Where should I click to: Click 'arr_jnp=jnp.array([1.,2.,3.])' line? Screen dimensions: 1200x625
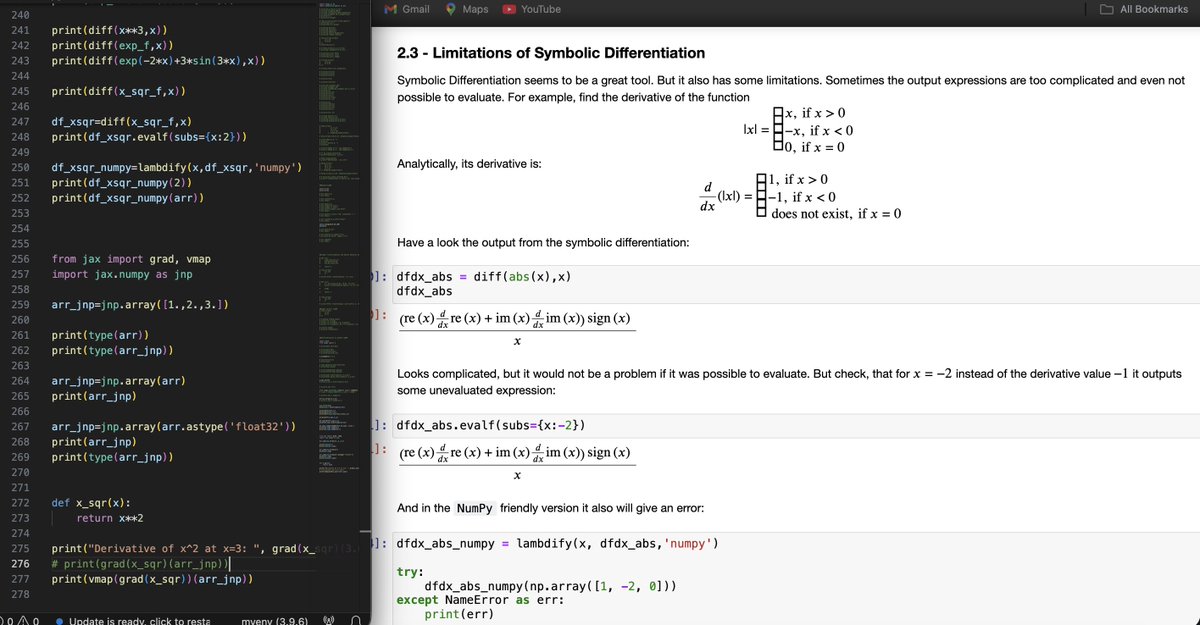click(140, 304)
